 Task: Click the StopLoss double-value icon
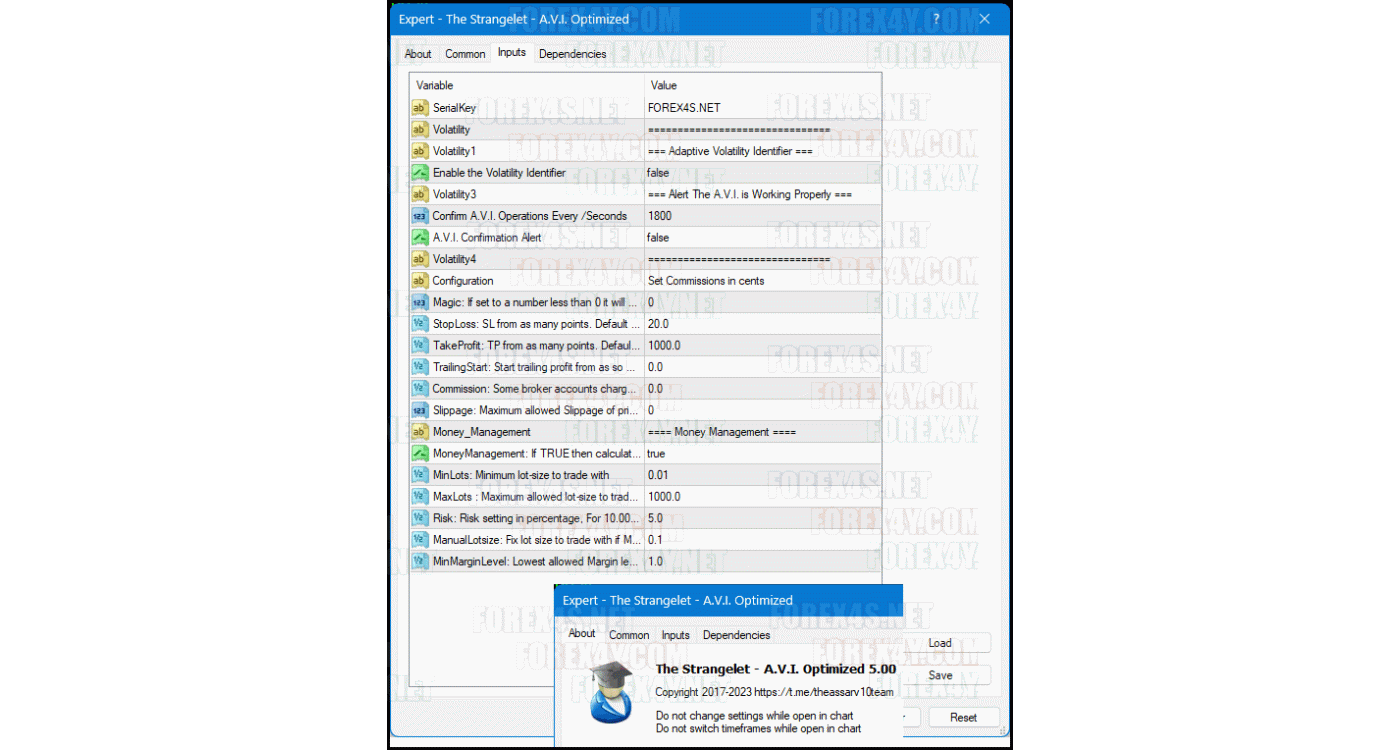point(420,324)
